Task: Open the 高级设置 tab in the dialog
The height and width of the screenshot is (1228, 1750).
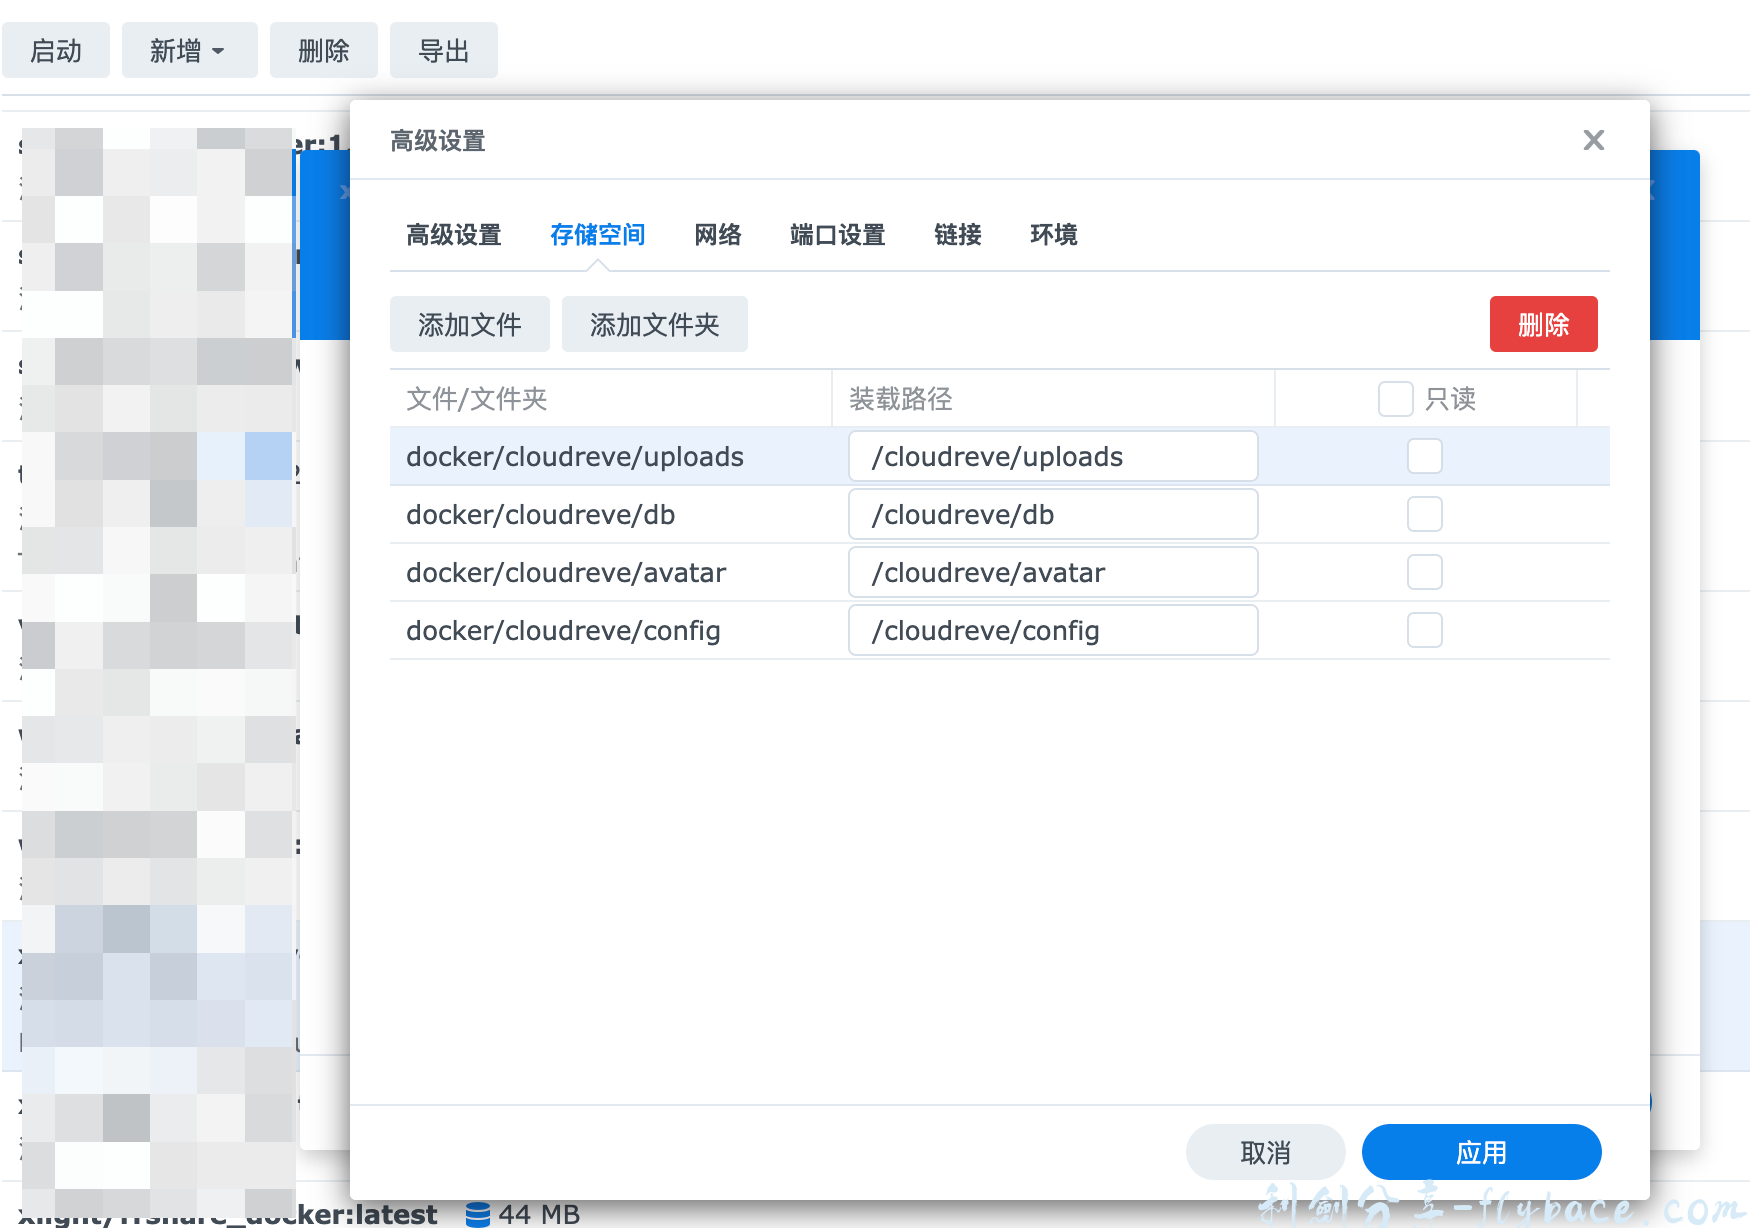Action: click(453, 235)
